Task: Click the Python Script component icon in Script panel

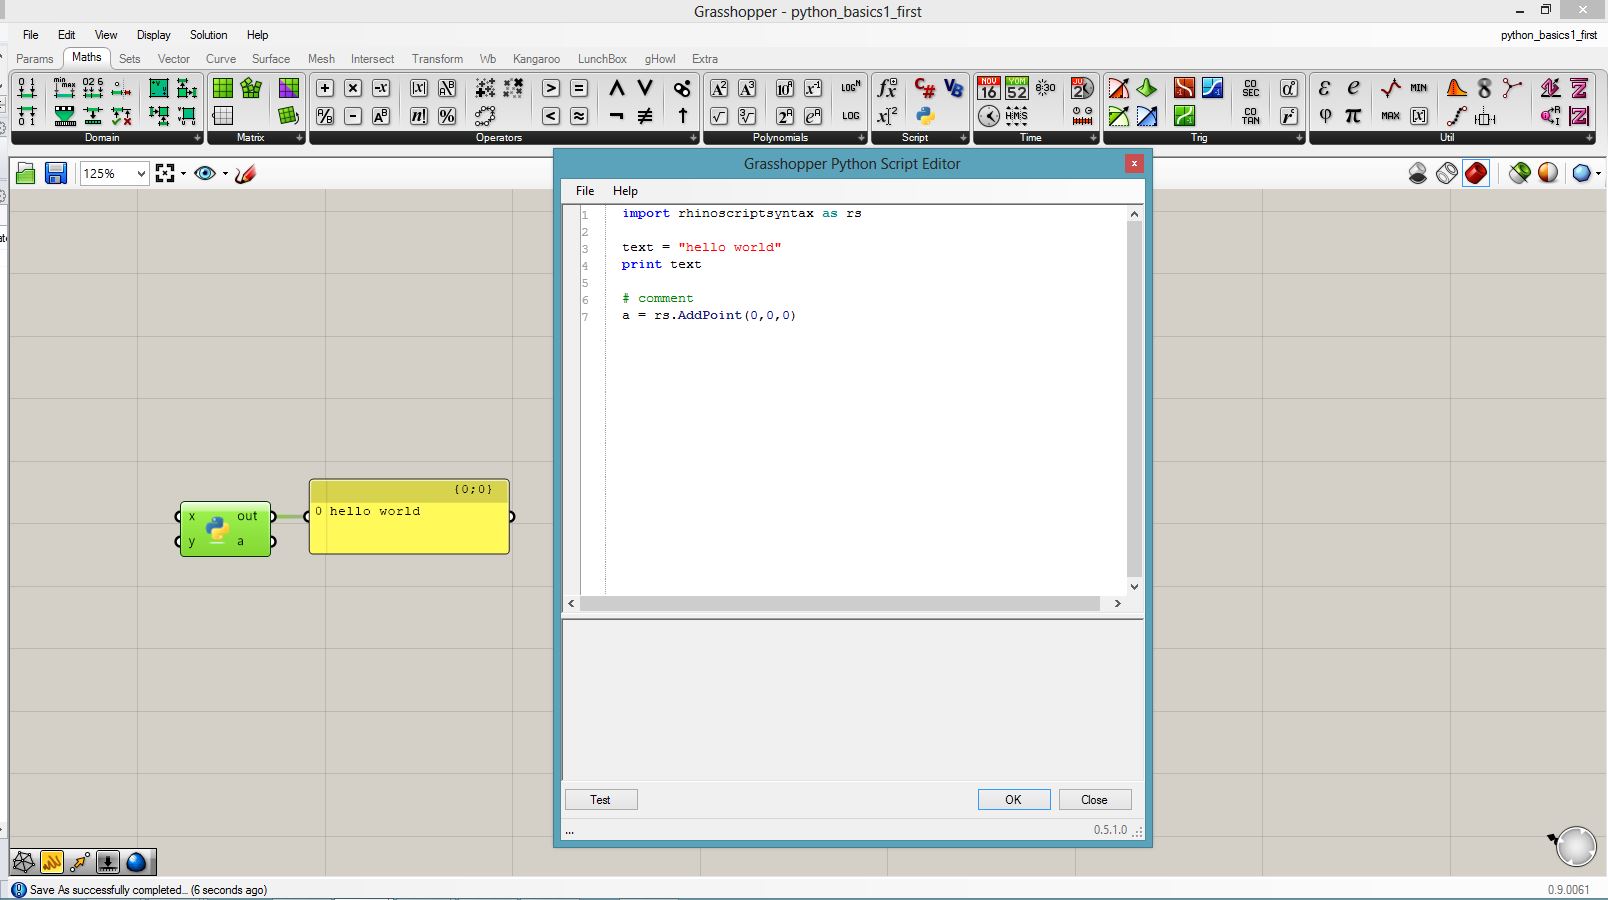Action: tap(925, 116)
